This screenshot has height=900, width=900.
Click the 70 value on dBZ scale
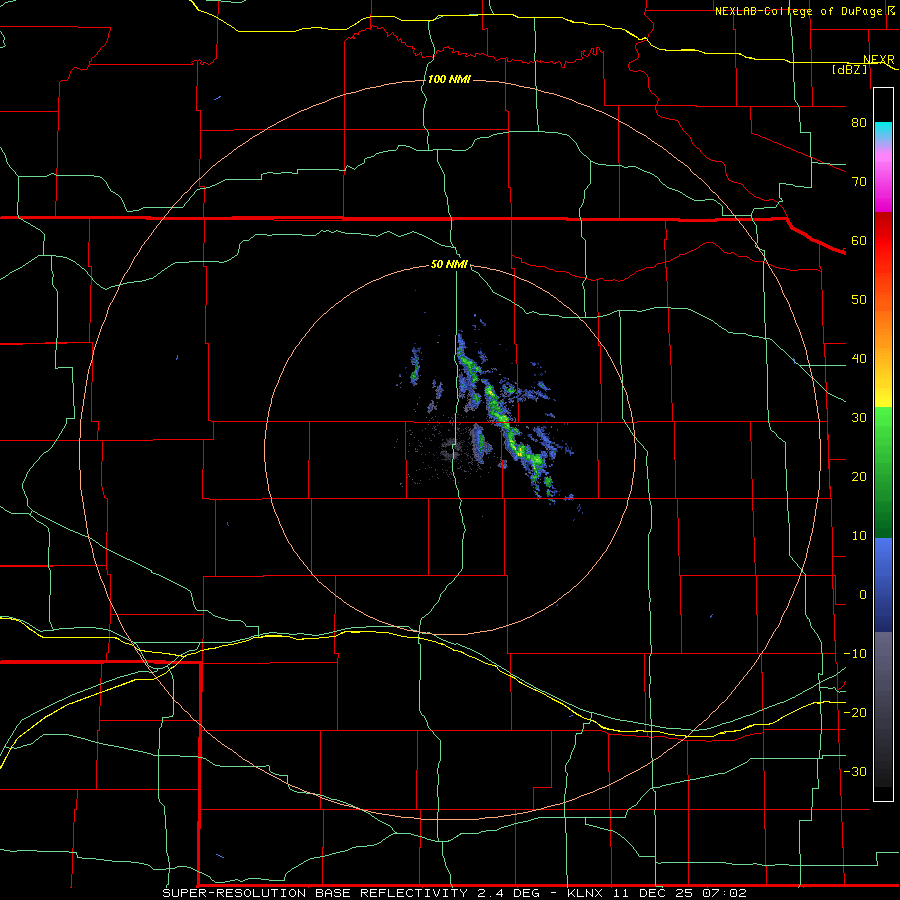point(859,182)
